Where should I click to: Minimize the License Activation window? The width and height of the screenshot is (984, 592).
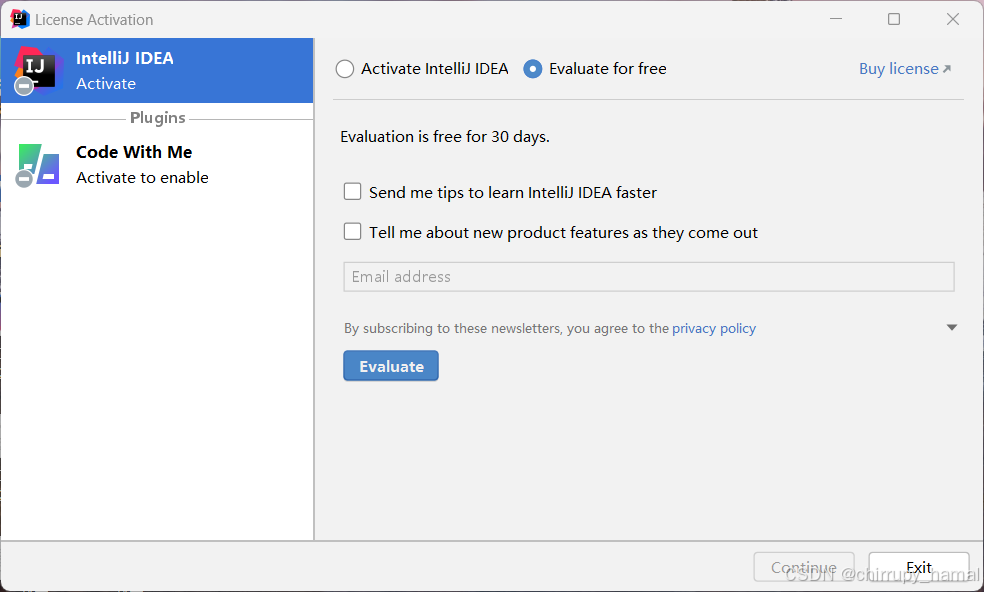click(x=836, y=19)
